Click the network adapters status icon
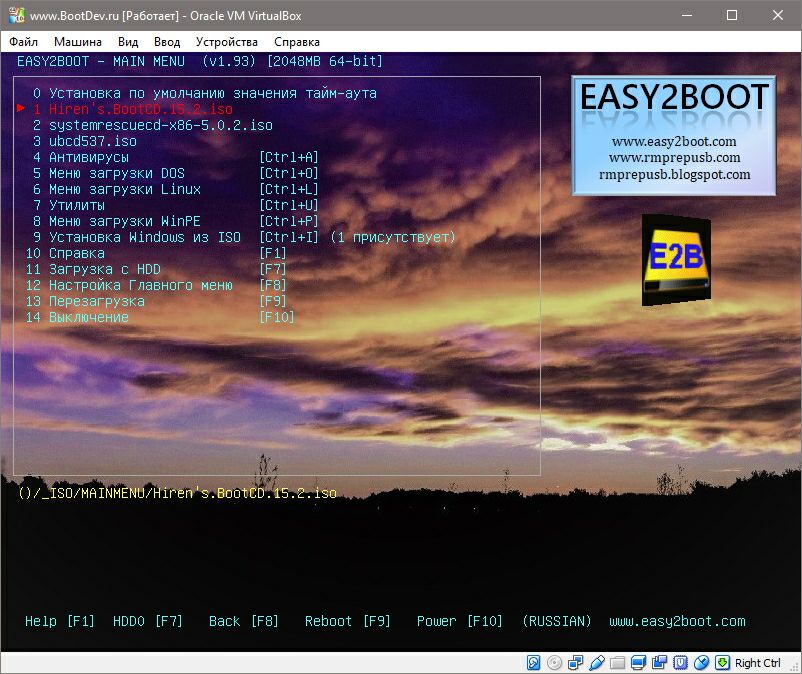This screenshot has width=802, height=674. tap(575, 663)
